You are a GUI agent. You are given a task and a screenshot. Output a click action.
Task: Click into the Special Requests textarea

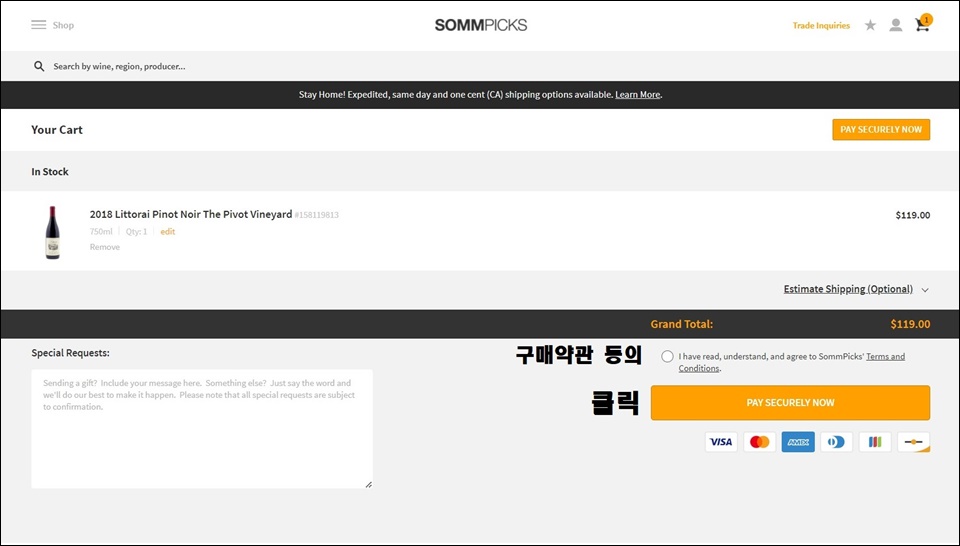[x=202, y=428]
